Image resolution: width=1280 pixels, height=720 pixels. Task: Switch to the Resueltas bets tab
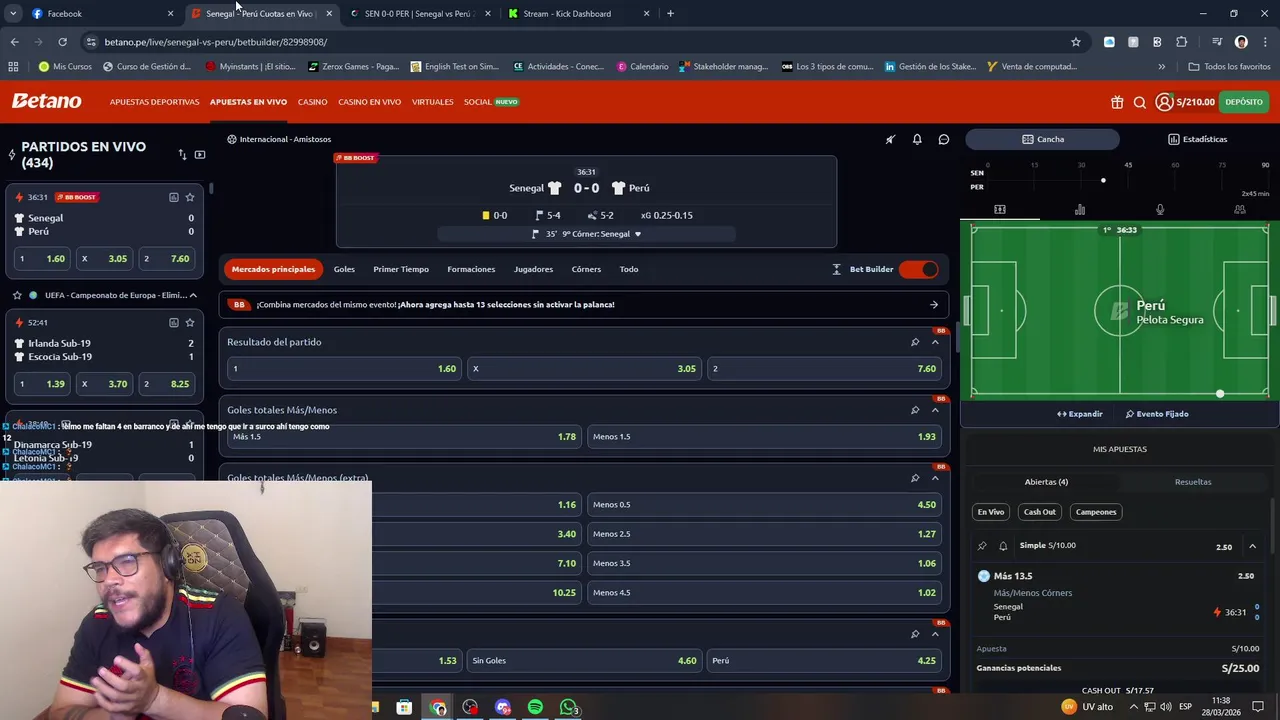(x=1193, y=482)
